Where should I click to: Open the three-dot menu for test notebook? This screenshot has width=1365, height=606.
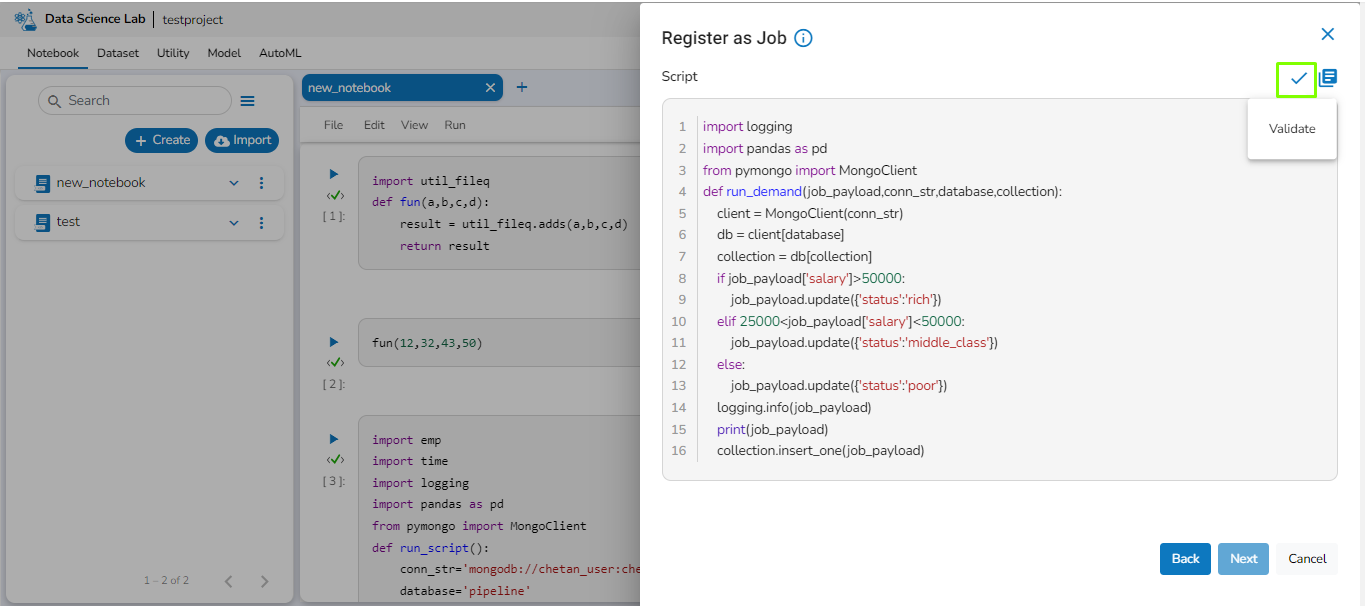click(x=262, y=222)
